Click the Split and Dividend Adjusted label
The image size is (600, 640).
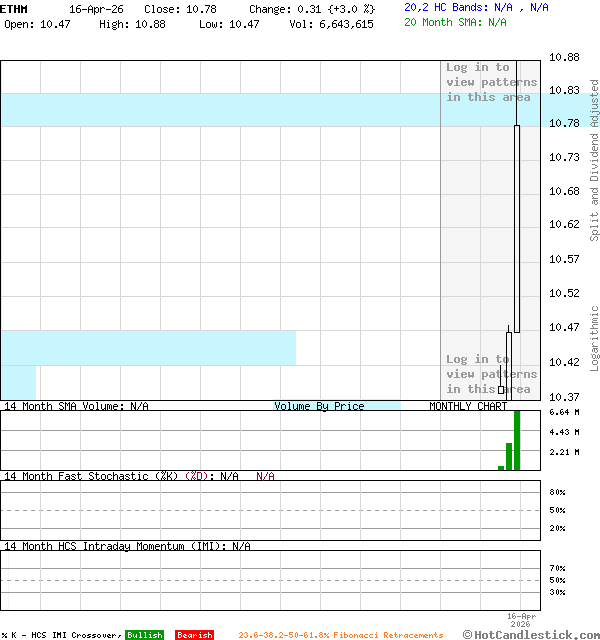pyautogui.click(x=594, y=160)
